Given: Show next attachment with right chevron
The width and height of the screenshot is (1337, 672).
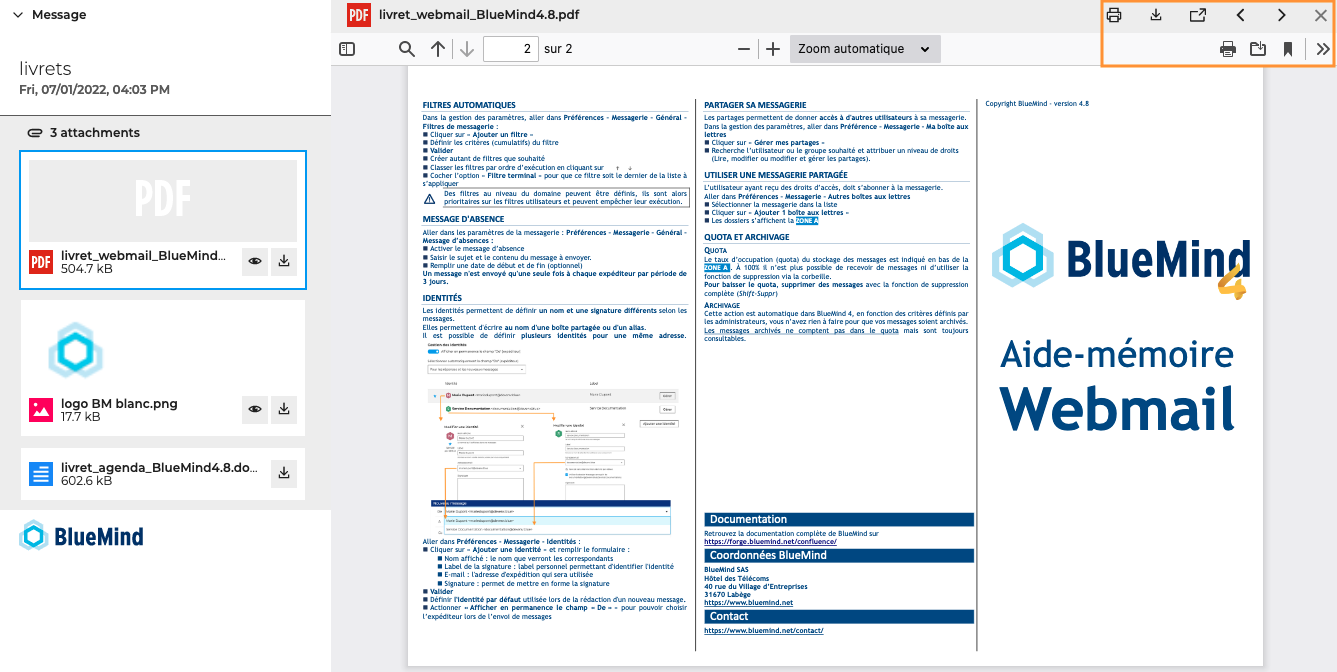Looking at the screenshot, I should (1282, 15).
